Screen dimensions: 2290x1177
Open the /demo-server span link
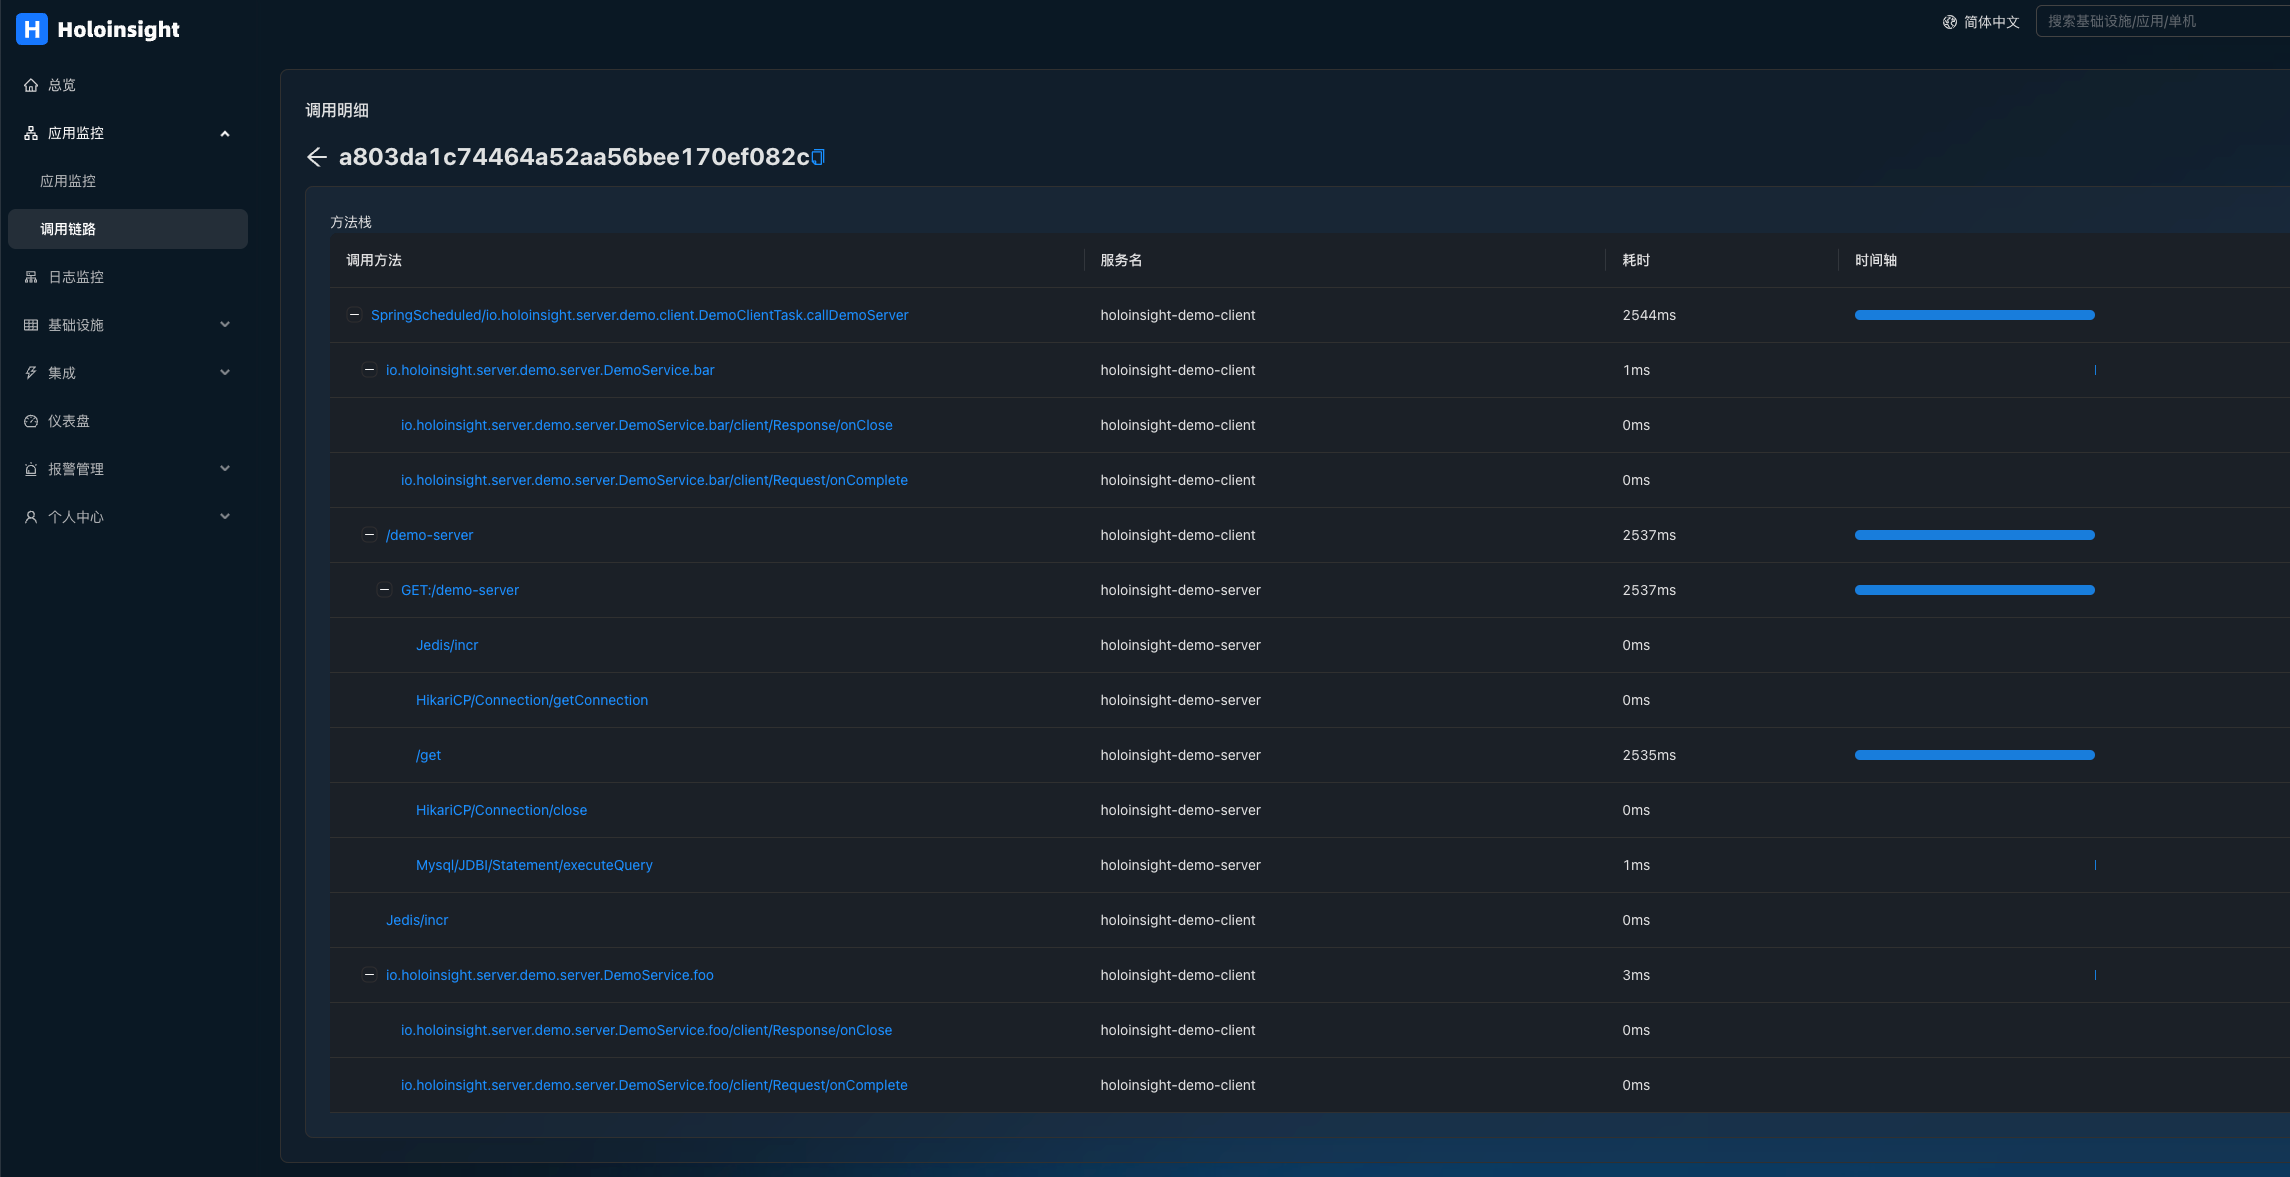tap(430, 535)
